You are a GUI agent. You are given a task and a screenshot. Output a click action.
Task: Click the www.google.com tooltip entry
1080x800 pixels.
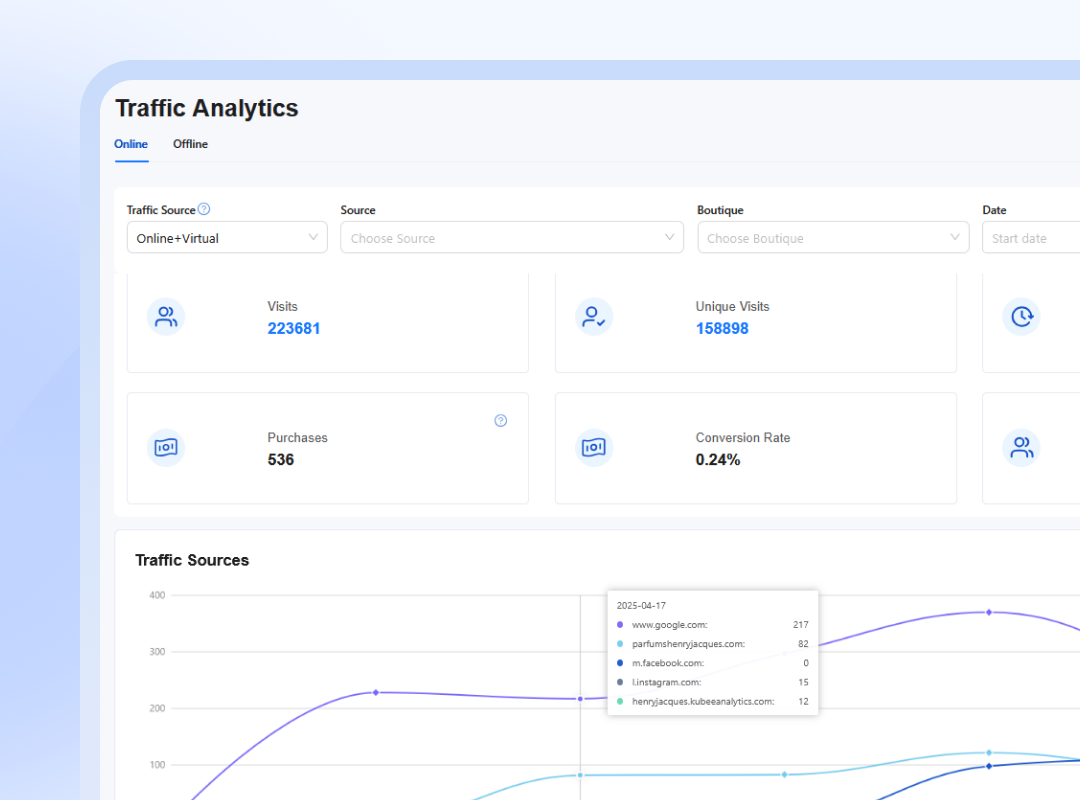pyautogui.click(x=712, y=625)
